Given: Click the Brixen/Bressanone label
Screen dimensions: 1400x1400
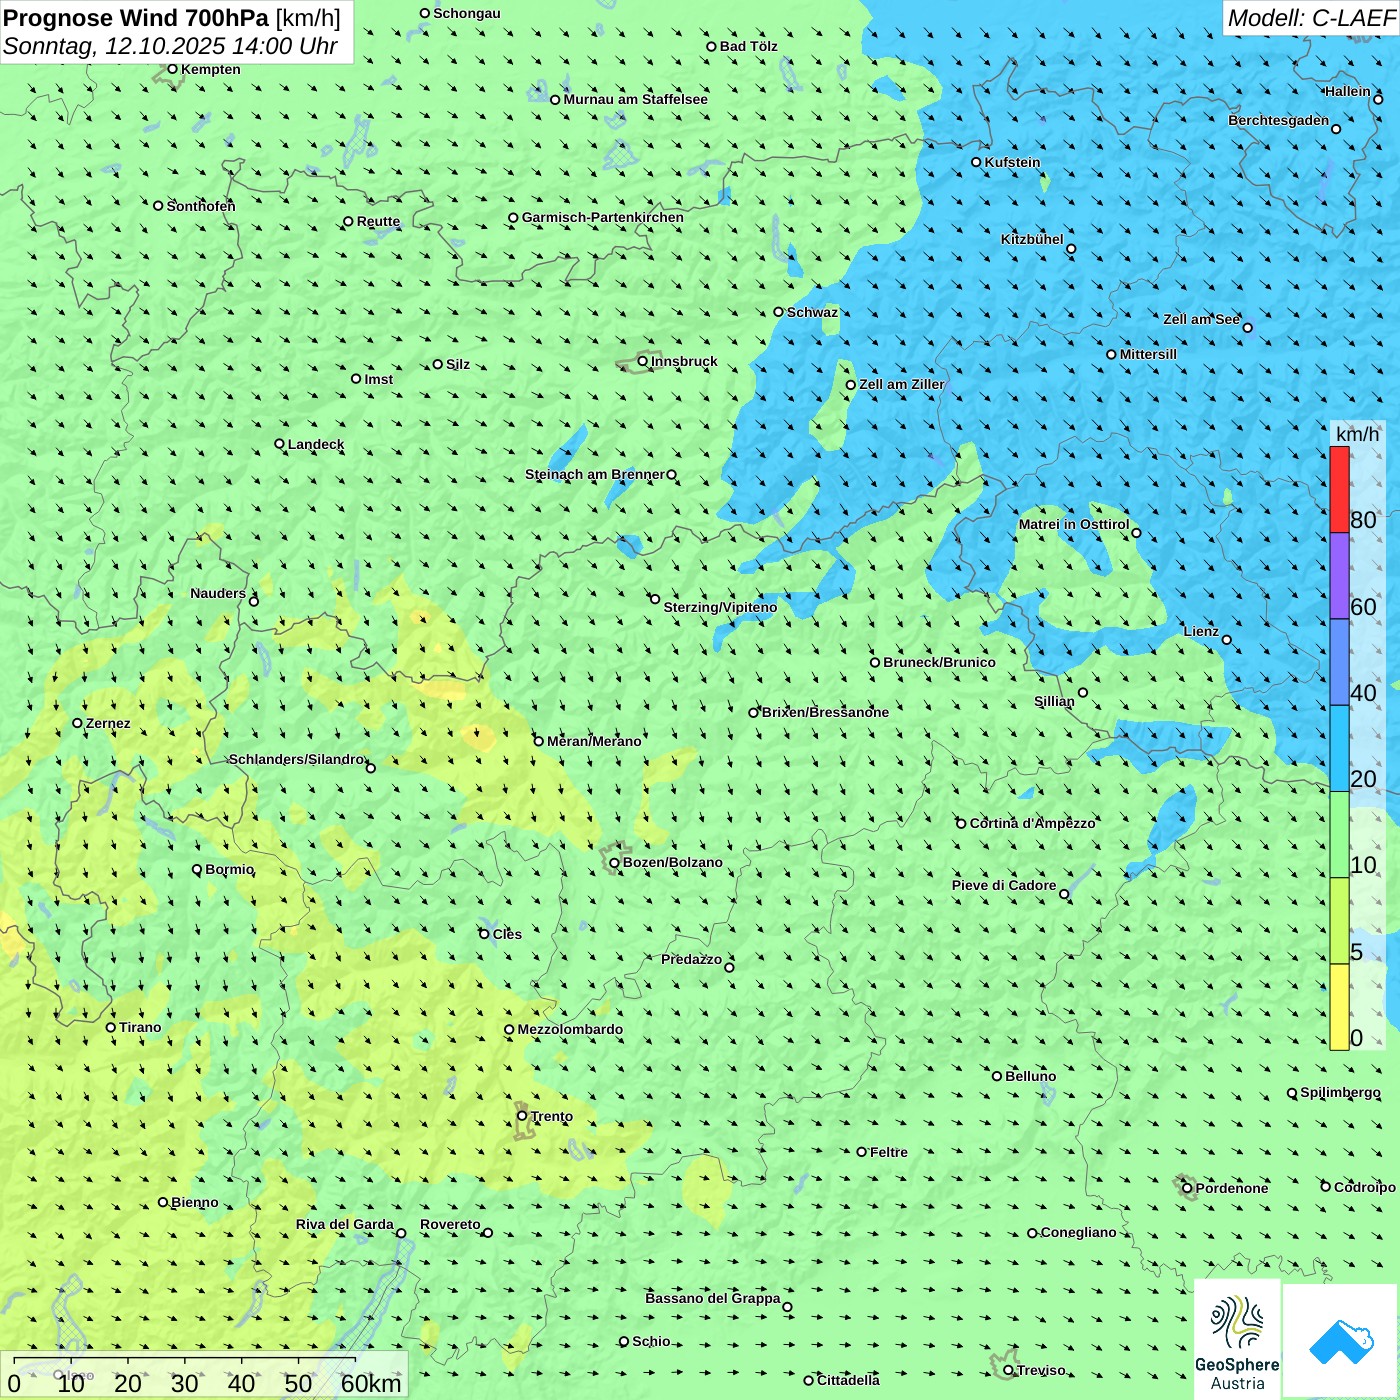Looking at the screenshot, I should point(825,712).
